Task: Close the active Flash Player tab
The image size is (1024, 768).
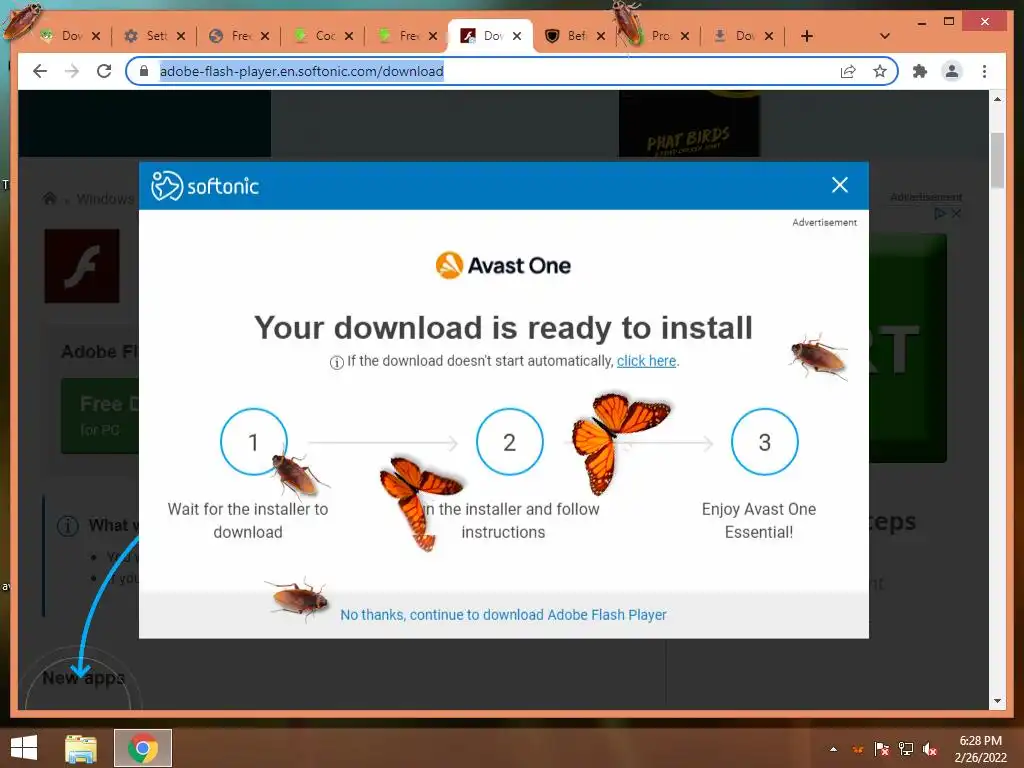Action: pyautogui.click(x=517, y=36)
